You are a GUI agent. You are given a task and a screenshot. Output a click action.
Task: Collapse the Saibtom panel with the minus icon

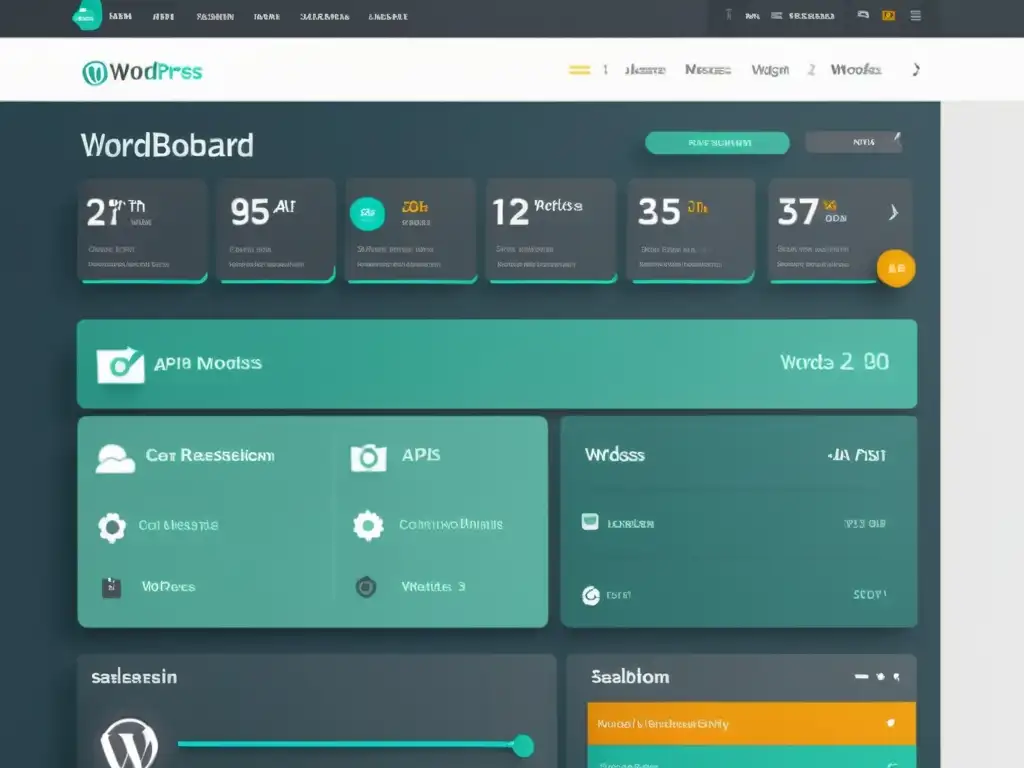coord(861,677)
